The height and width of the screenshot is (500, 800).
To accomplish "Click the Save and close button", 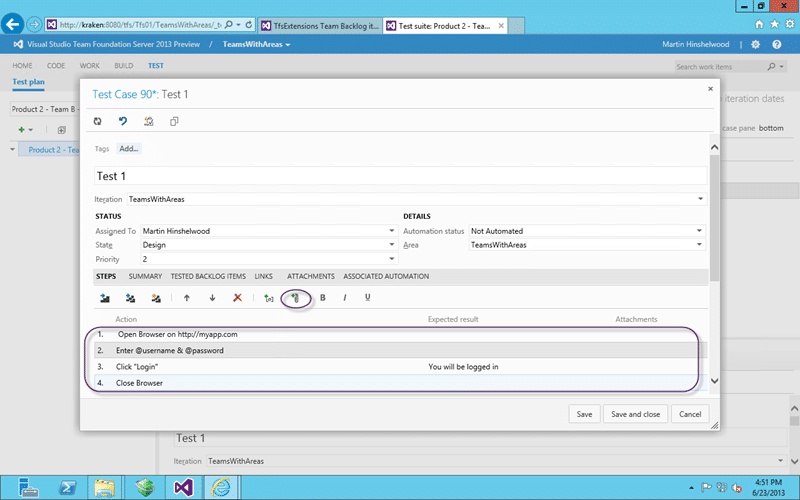I will click(x=636, y=414).
